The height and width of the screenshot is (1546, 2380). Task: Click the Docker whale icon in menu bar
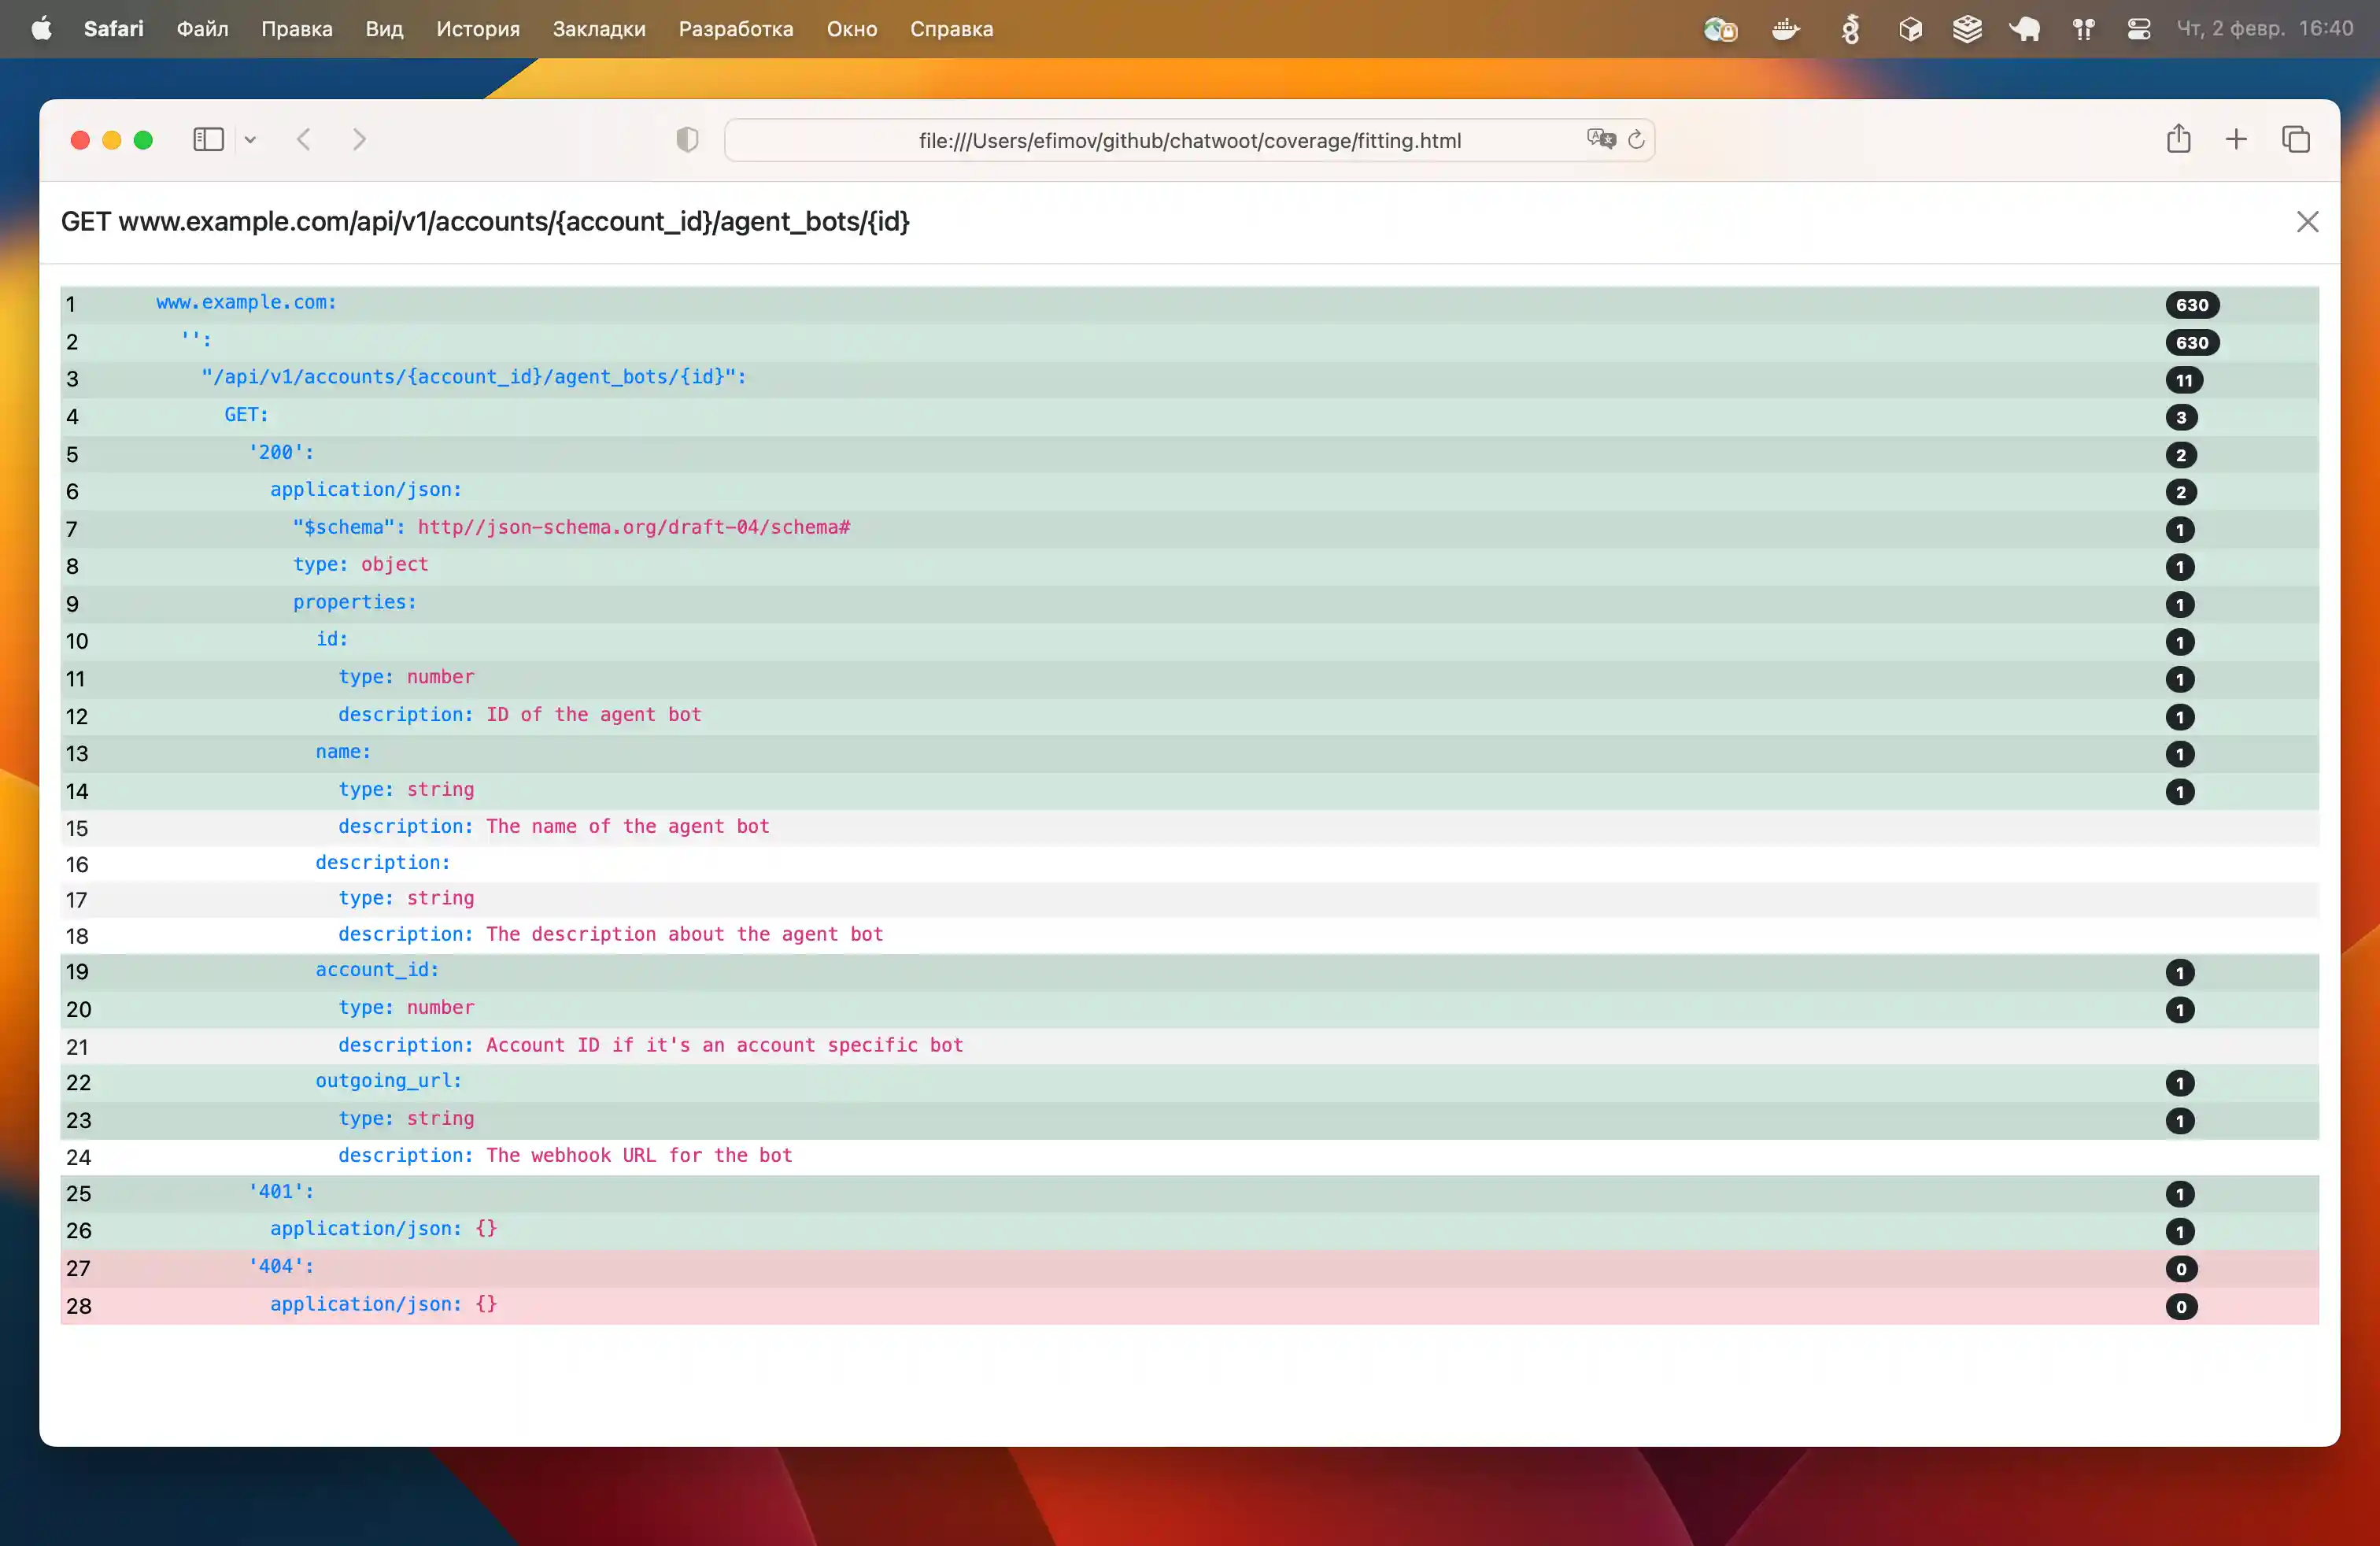tap(1785, 29)
